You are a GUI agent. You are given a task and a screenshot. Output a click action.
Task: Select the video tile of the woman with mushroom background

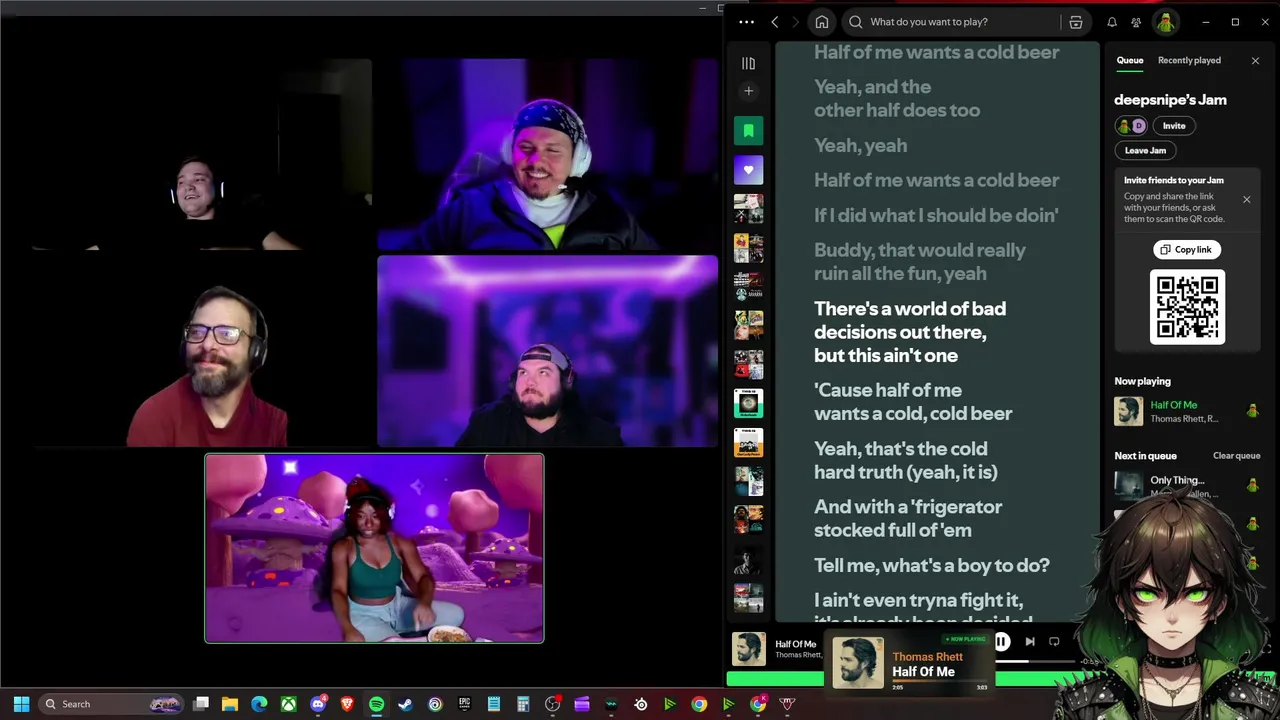(x=375, y=548)
